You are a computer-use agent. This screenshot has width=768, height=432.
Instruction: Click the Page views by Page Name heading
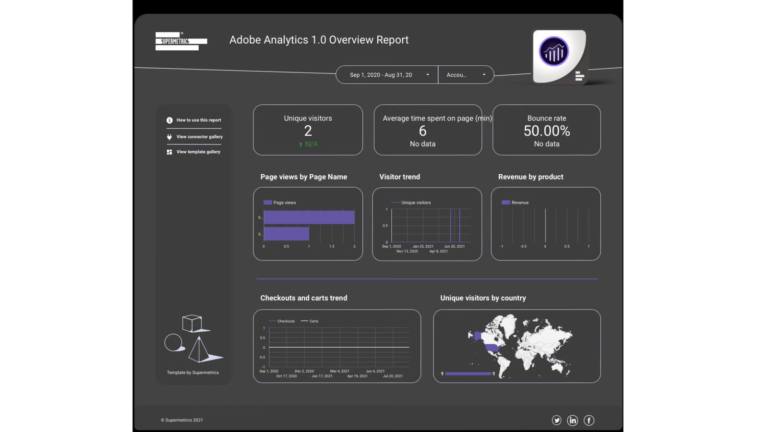[304, 177]
